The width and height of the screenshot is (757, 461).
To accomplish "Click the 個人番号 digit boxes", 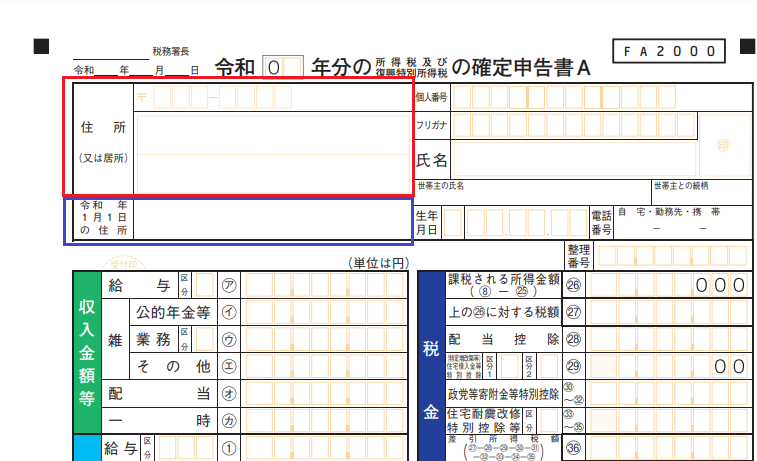I will coord(564,98).
